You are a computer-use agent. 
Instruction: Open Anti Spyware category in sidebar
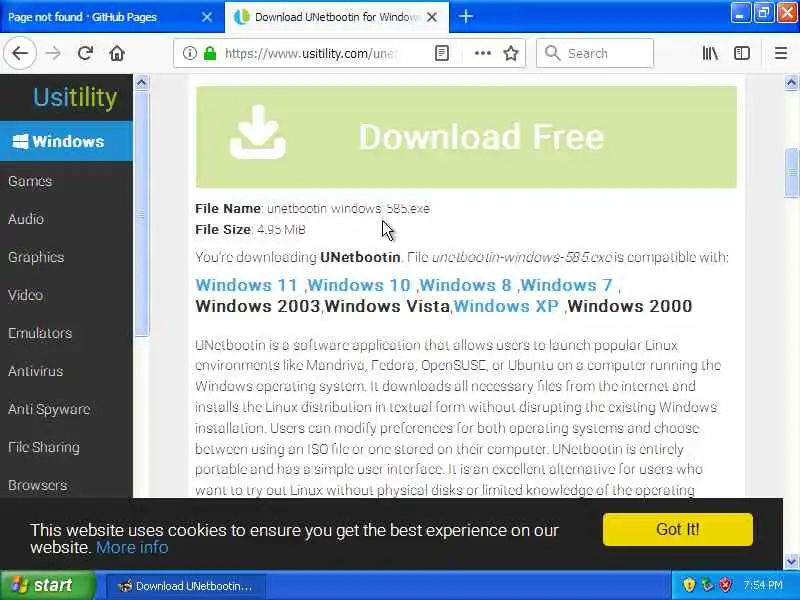49,409
